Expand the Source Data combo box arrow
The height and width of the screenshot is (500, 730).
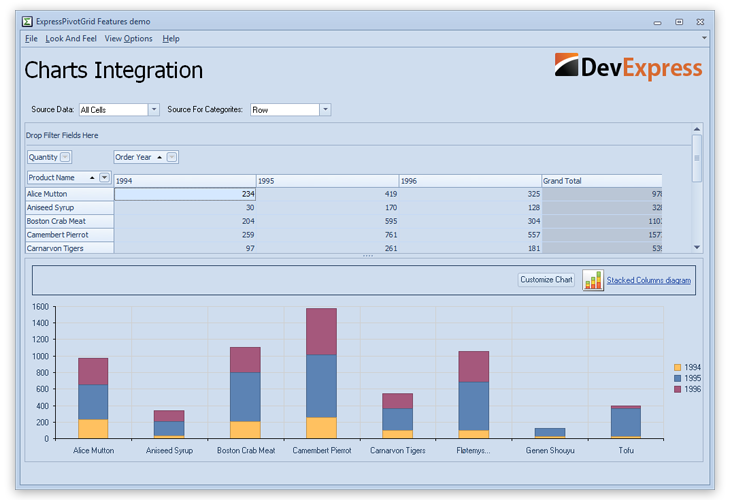(x=154, y=110)
